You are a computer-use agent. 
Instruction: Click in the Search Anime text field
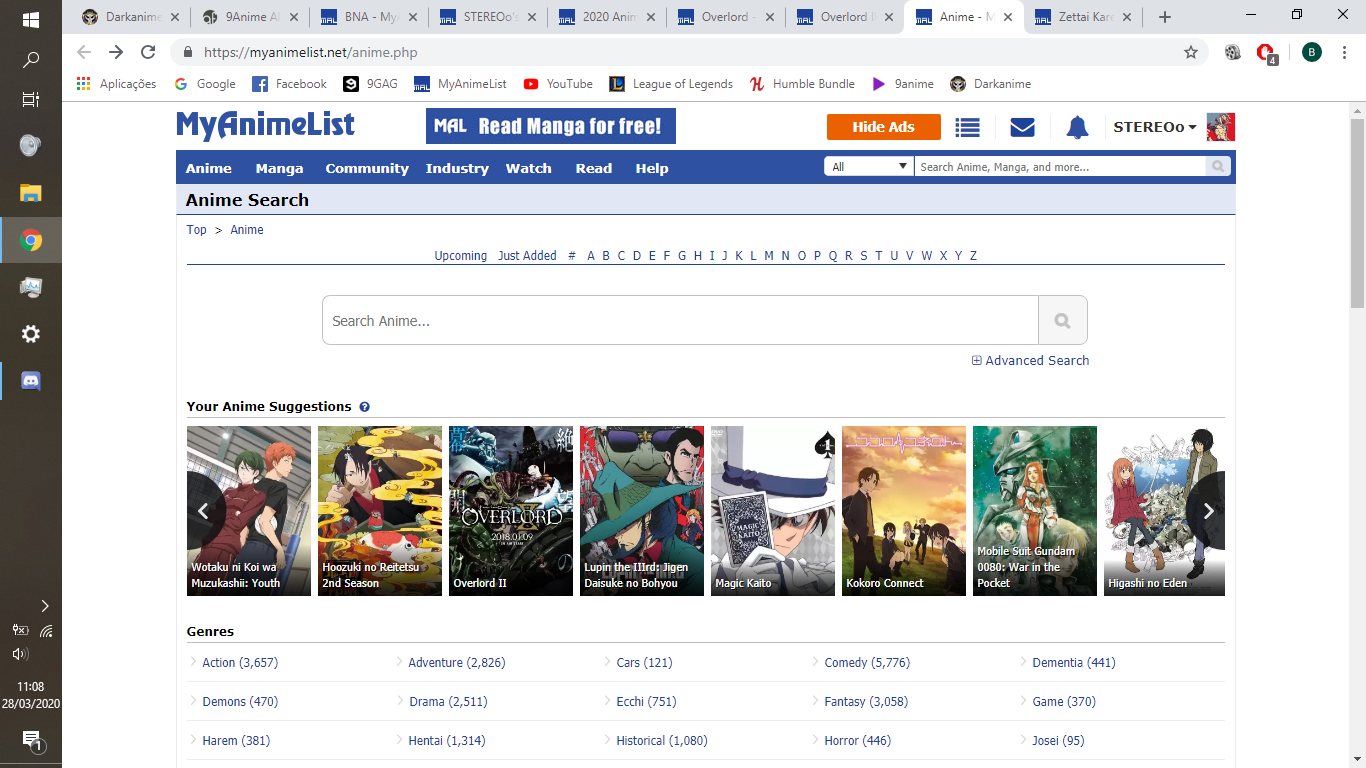click(x=680, y=321)
